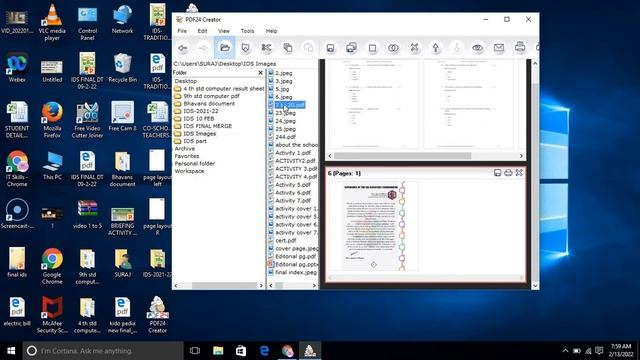This screenshot has height=360, width=640.
Task: Click page thumbnail of document 6
Action: click(374, 226)
